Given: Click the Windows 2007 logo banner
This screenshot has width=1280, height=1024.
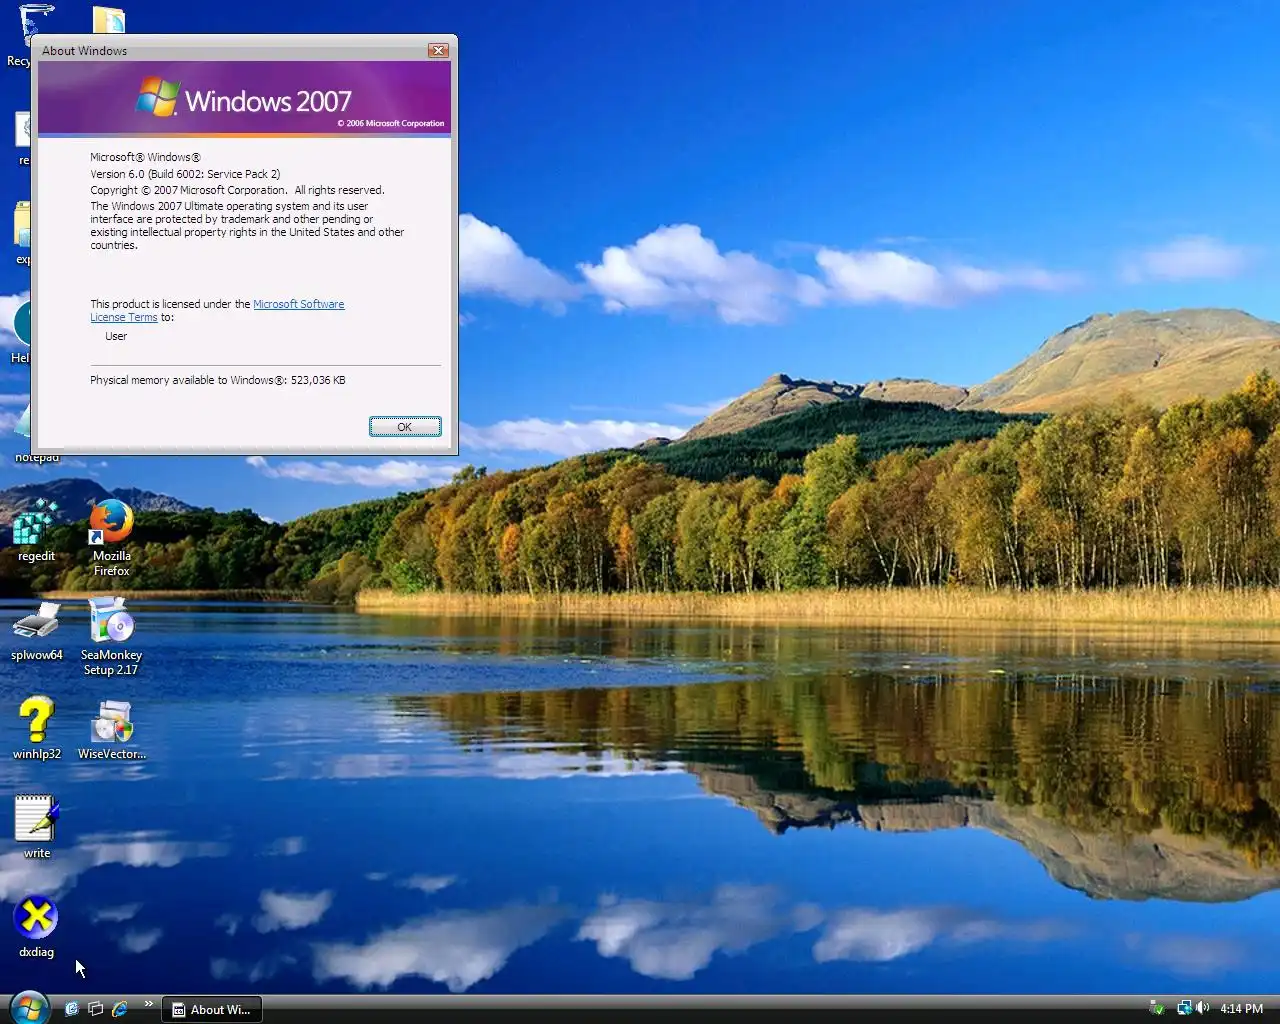Looking at the screenshot, I should (244, 98).
